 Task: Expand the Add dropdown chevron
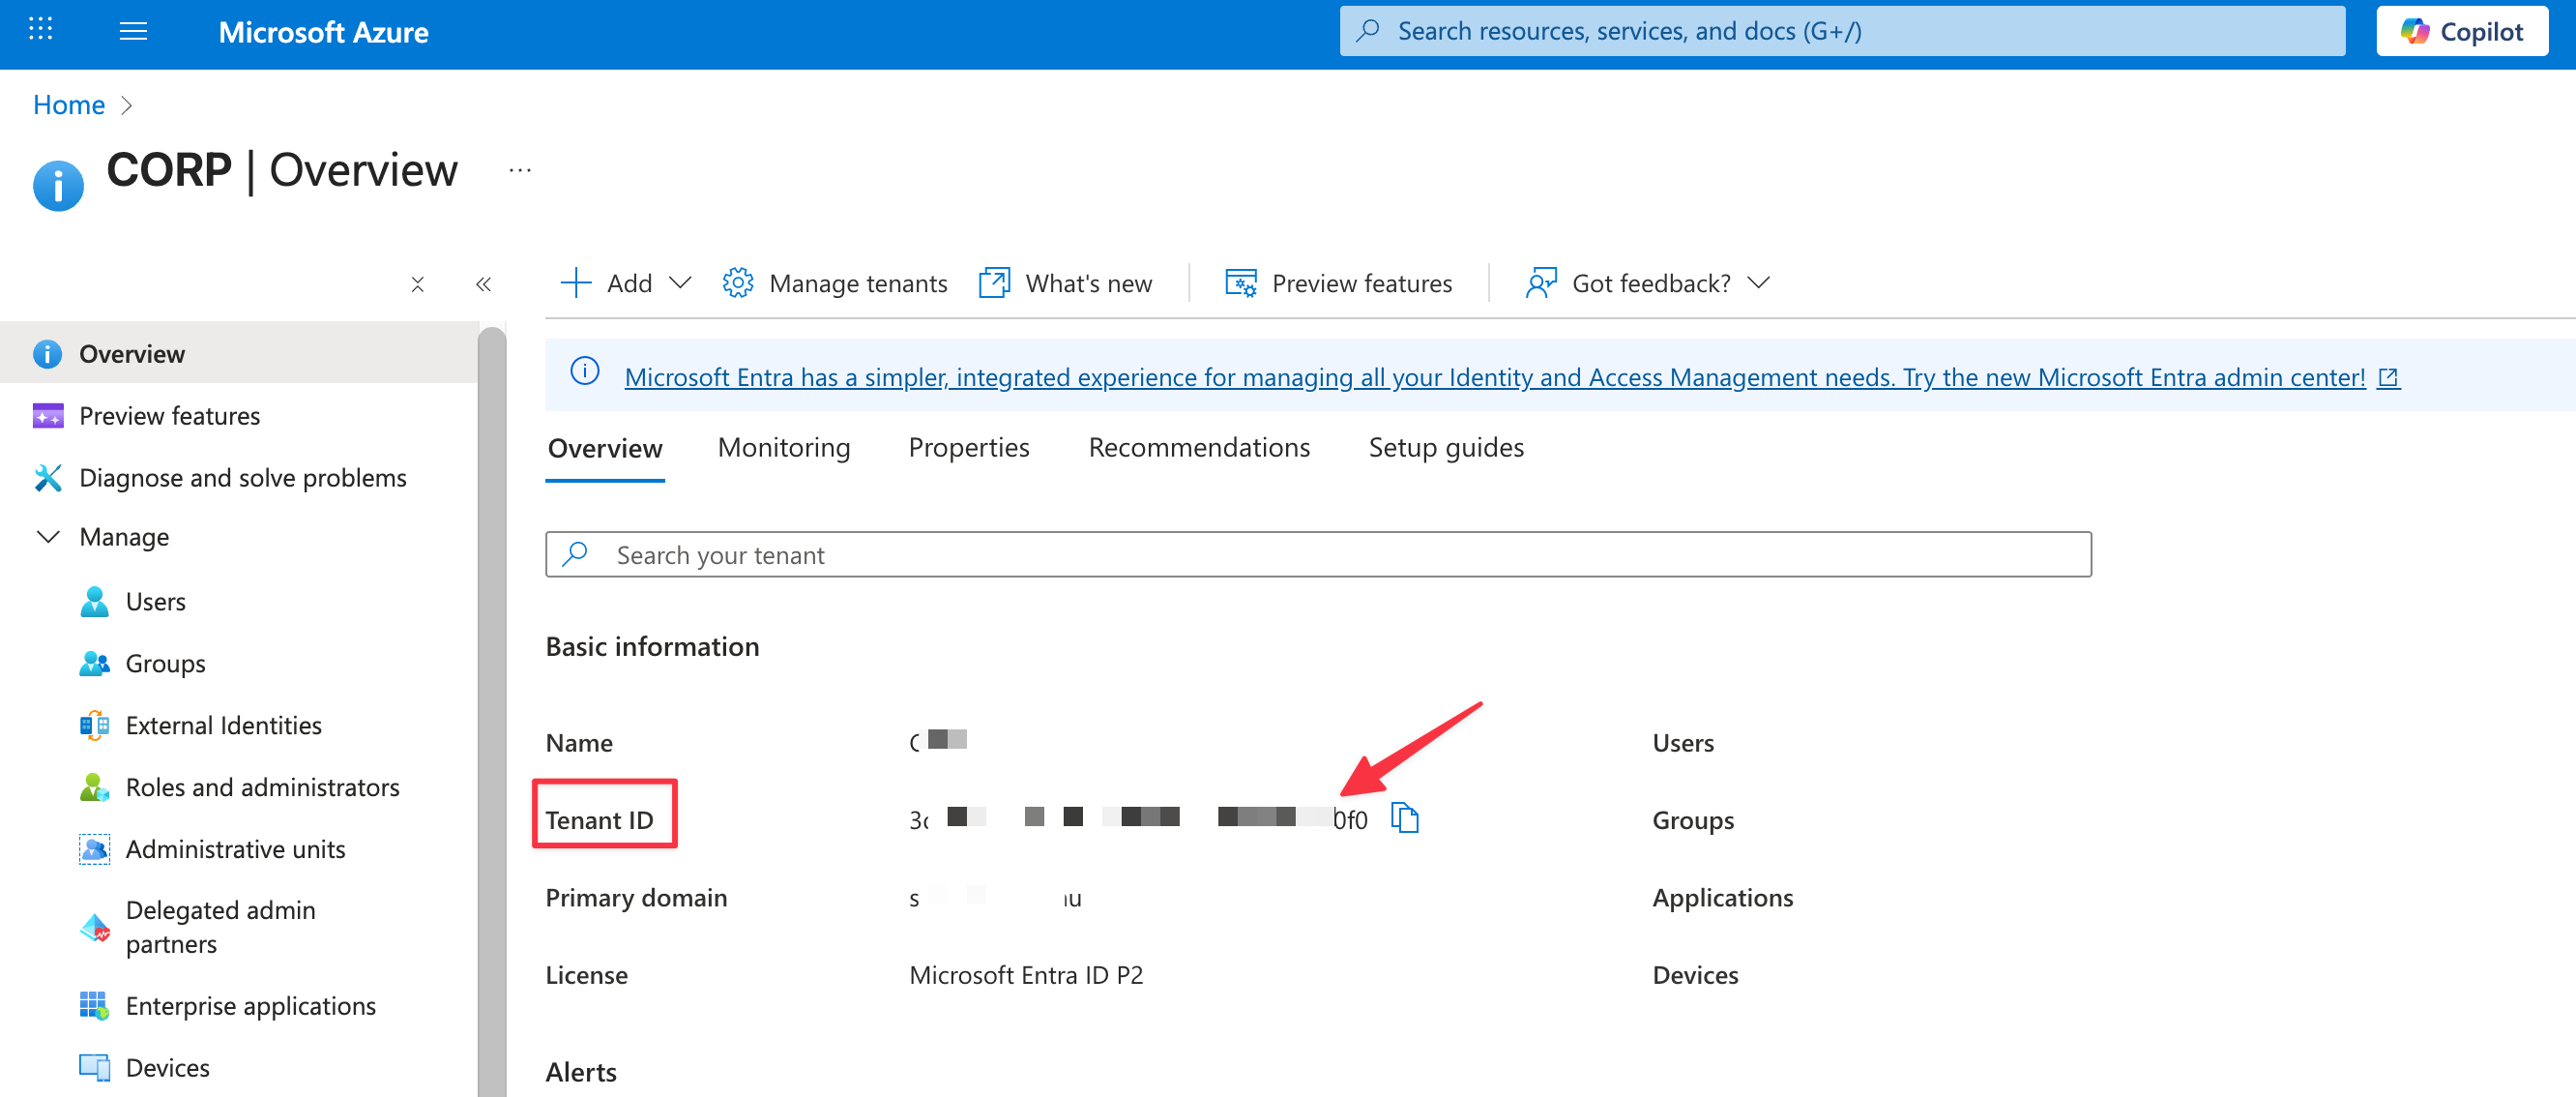(680, 283)
